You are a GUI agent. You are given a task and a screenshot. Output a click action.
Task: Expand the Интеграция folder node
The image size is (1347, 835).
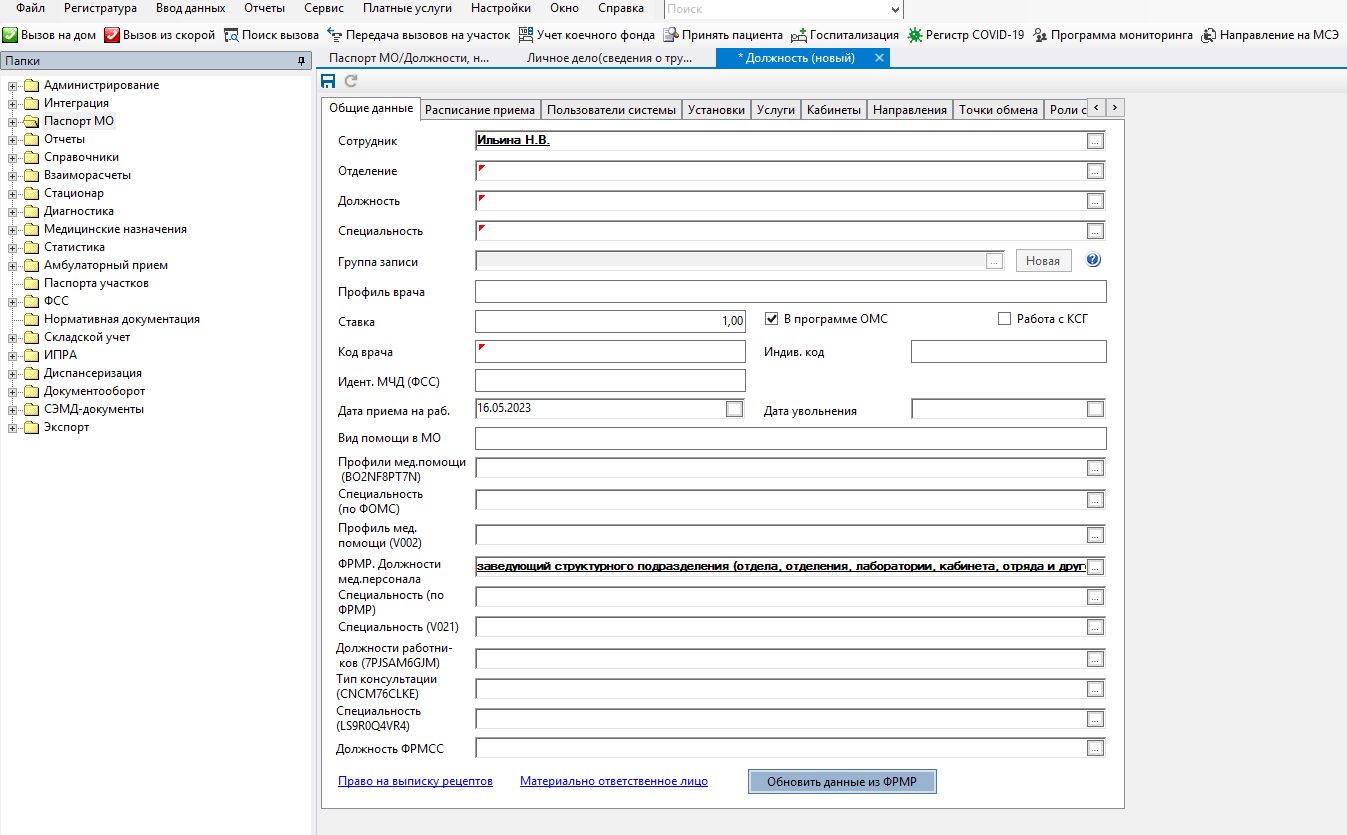pos(13,103)
